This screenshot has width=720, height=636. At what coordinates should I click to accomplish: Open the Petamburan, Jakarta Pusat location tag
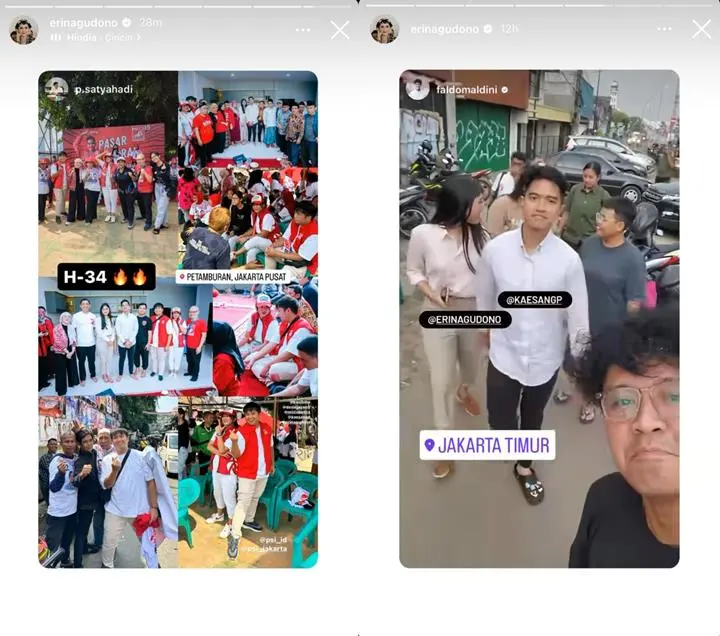click(x=233, y=276)
